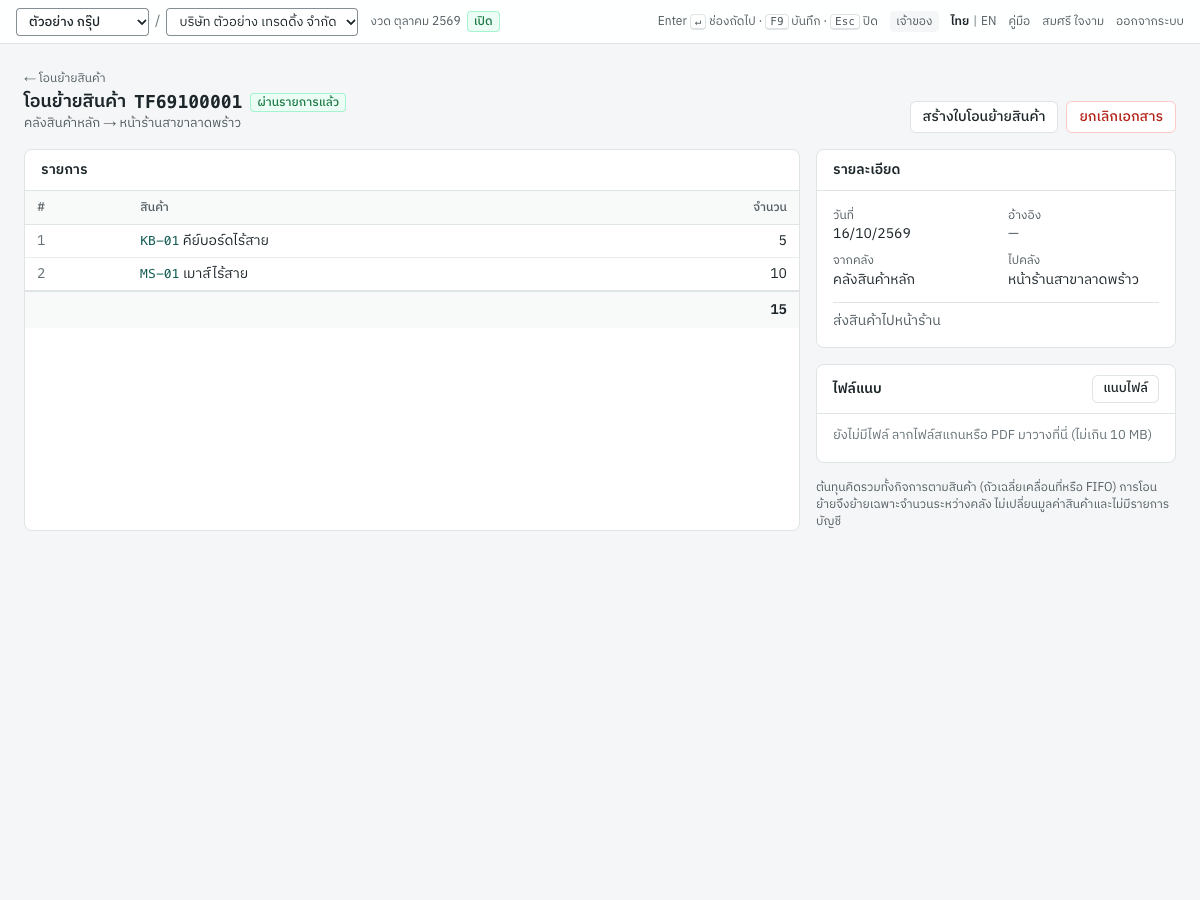The height and width of the screenshot is (900, 1200).
Task: Click destination หน้าร้านสาขาลาดพร้าว in details
Action: point(1073,279)
